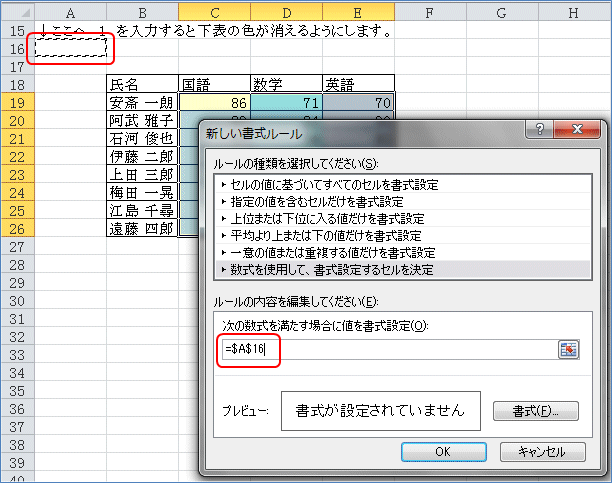Select rule type 数式を使用して、書式設定するセルを決定

click(402, 269)
